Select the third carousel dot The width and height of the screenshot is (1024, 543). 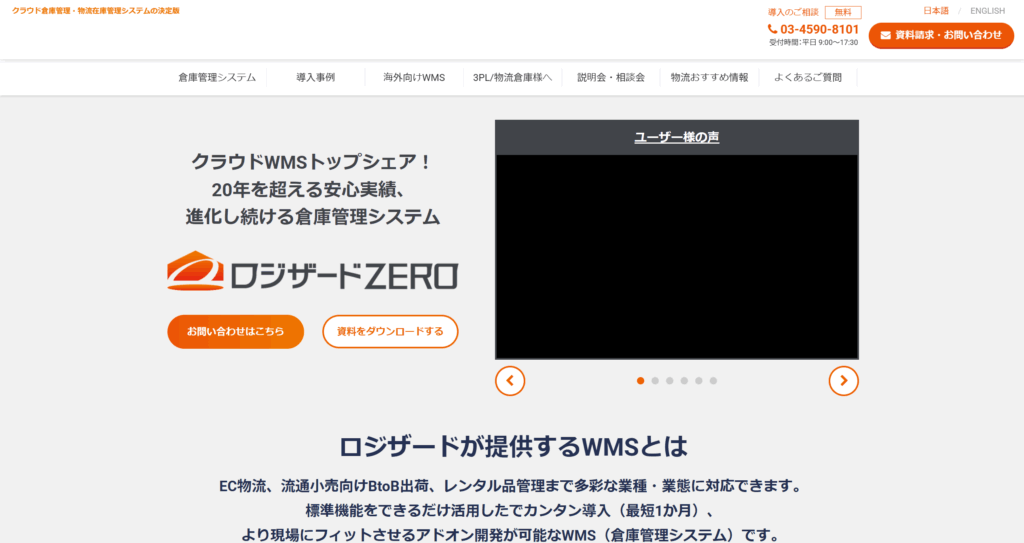669,381
